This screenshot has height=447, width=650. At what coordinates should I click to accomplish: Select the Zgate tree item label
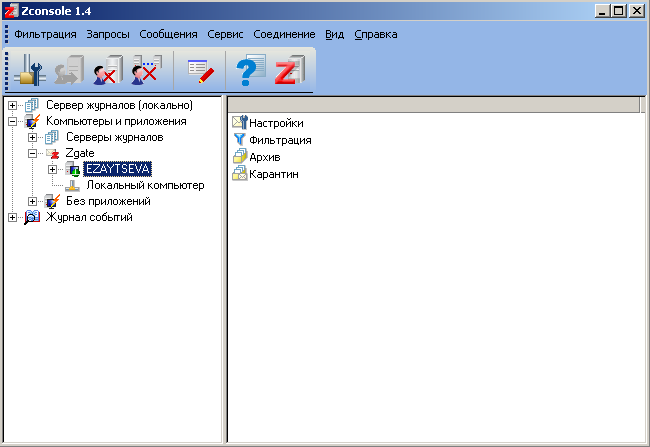tap(80, 153)
